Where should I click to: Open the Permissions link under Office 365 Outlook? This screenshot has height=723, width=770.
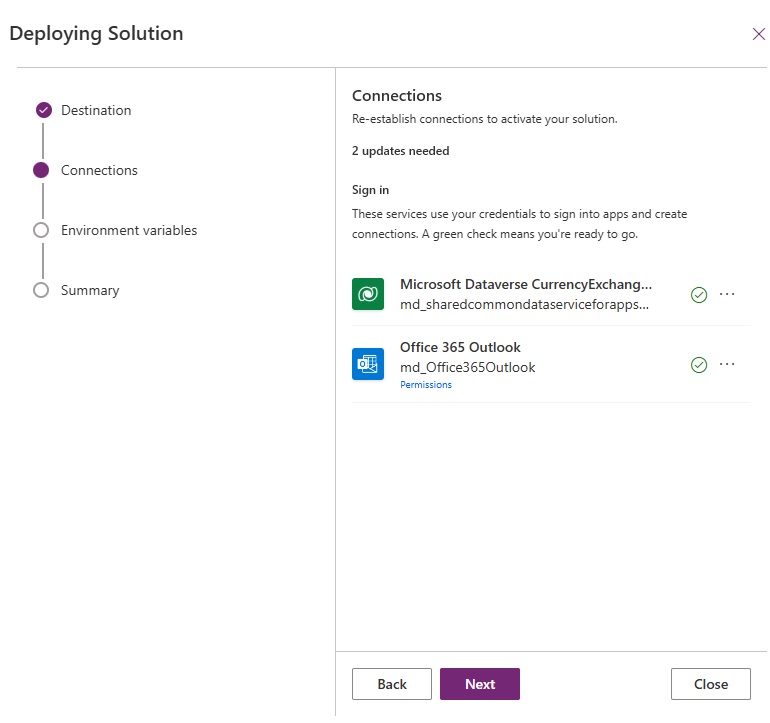[x=426, y=385]
